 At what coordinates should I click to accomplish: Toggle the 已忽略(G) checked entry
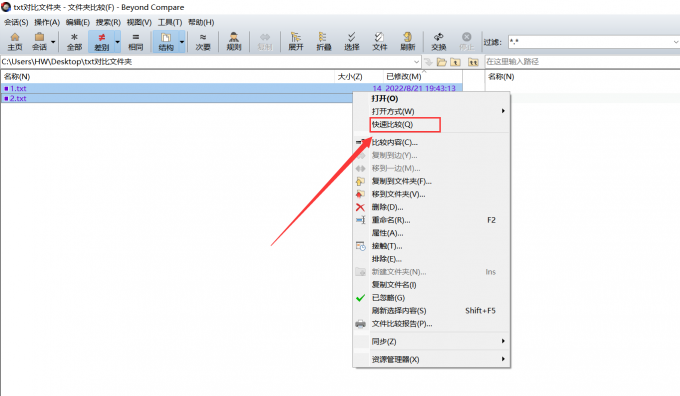[x=431, y=298]
